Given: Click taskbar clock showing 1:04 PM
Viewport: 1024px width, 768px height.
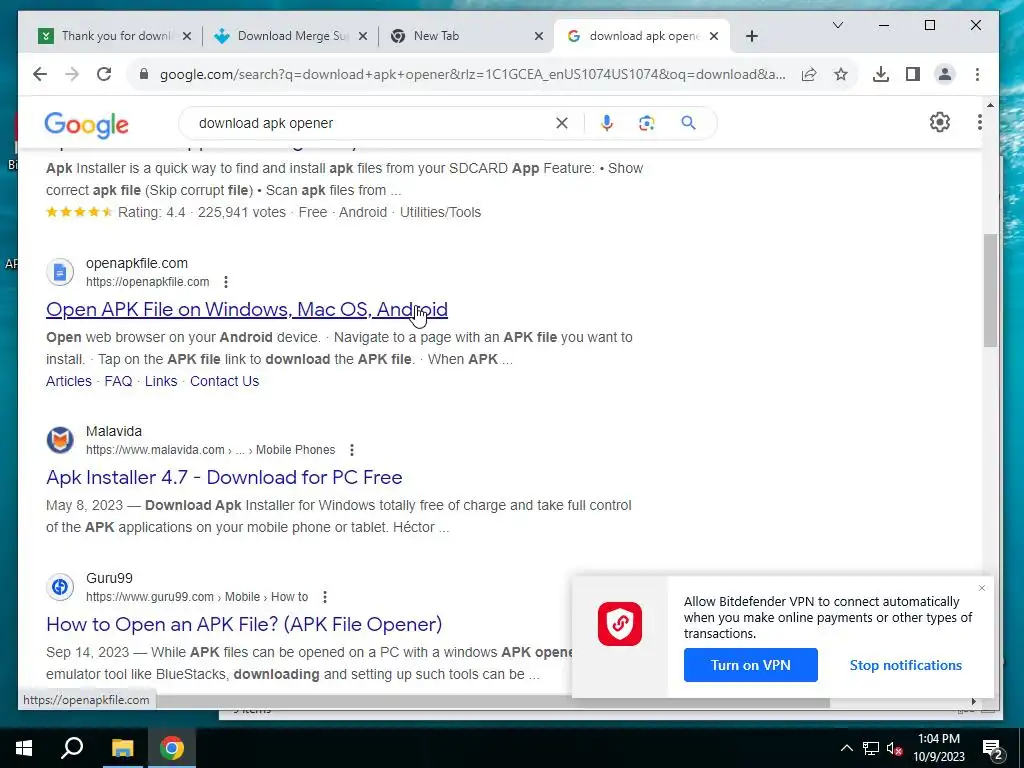Looking at the screenshot, I should (x=938, y=748).
